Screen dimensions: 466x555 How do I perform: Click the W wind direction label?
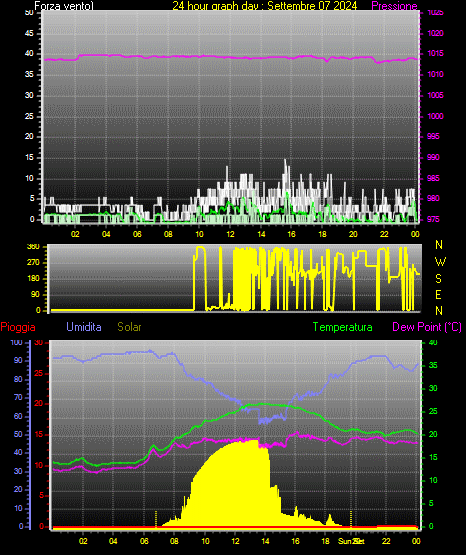pos(440,262)
